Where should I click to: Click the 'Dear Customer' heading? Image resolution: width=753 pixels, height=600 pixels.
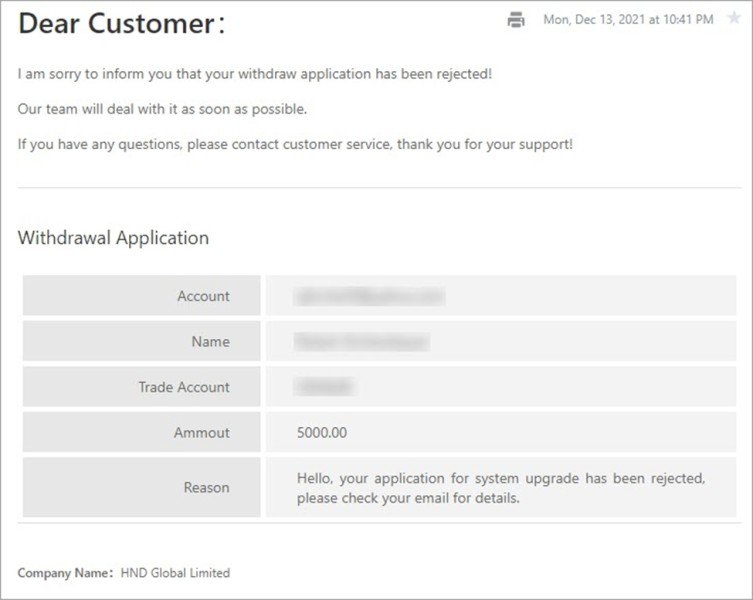click(x=121, y=24)
